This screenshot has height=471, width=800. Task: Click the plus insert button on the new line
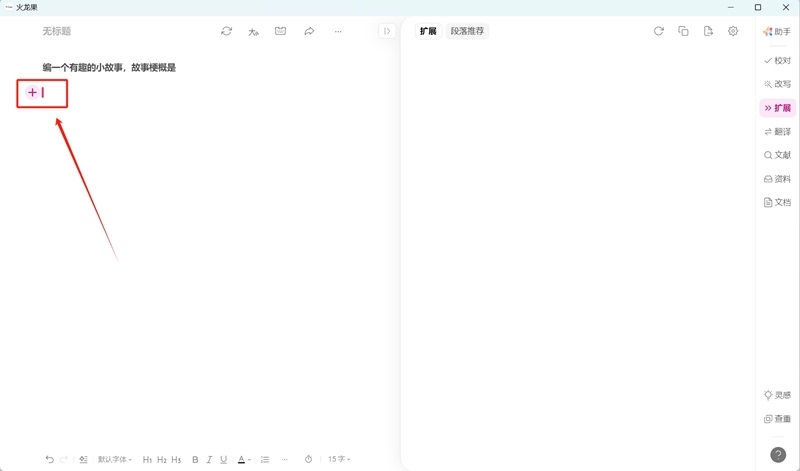[x=32, y=92]
